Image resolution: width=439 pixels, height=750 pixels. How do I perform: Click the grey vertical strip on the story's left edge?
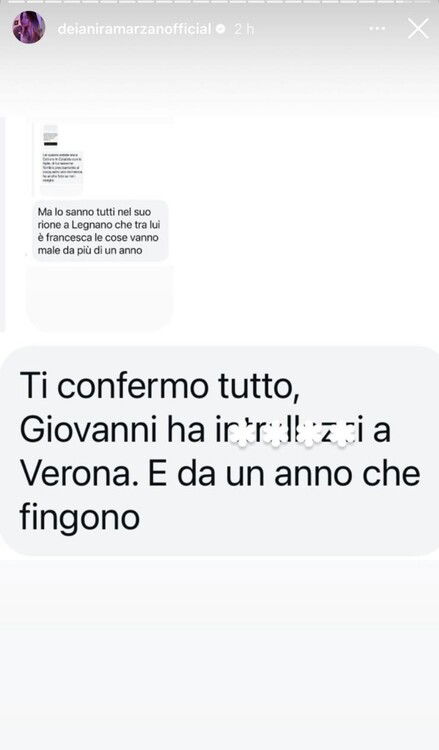2,224
